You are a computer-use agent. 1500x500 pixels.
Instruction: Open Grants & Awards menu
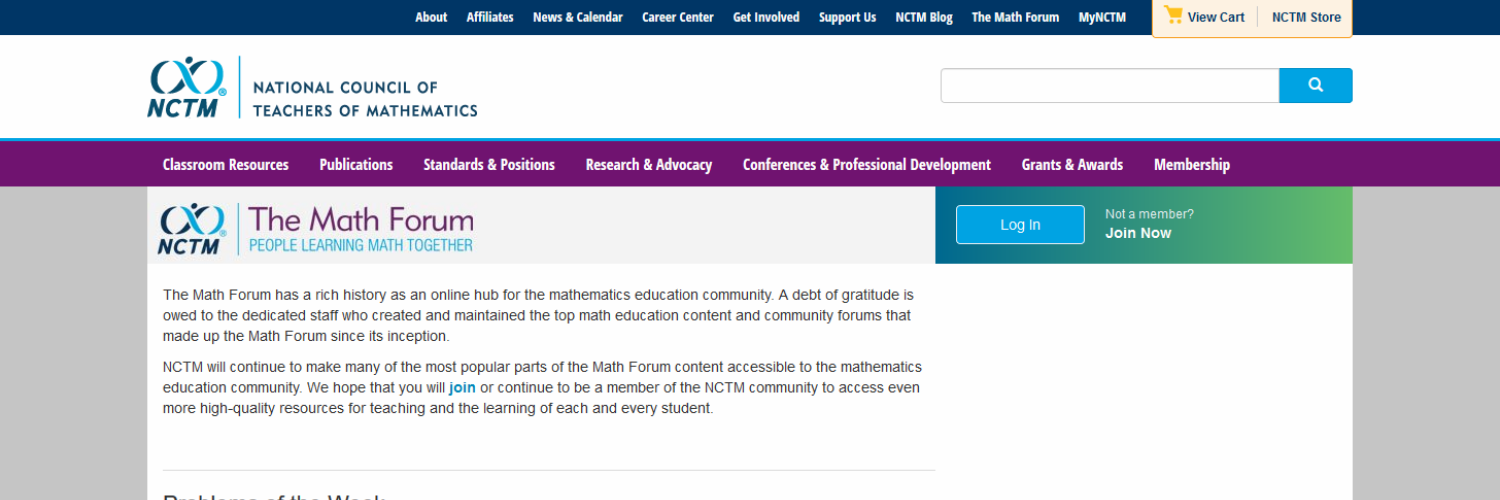point(1072,165)
